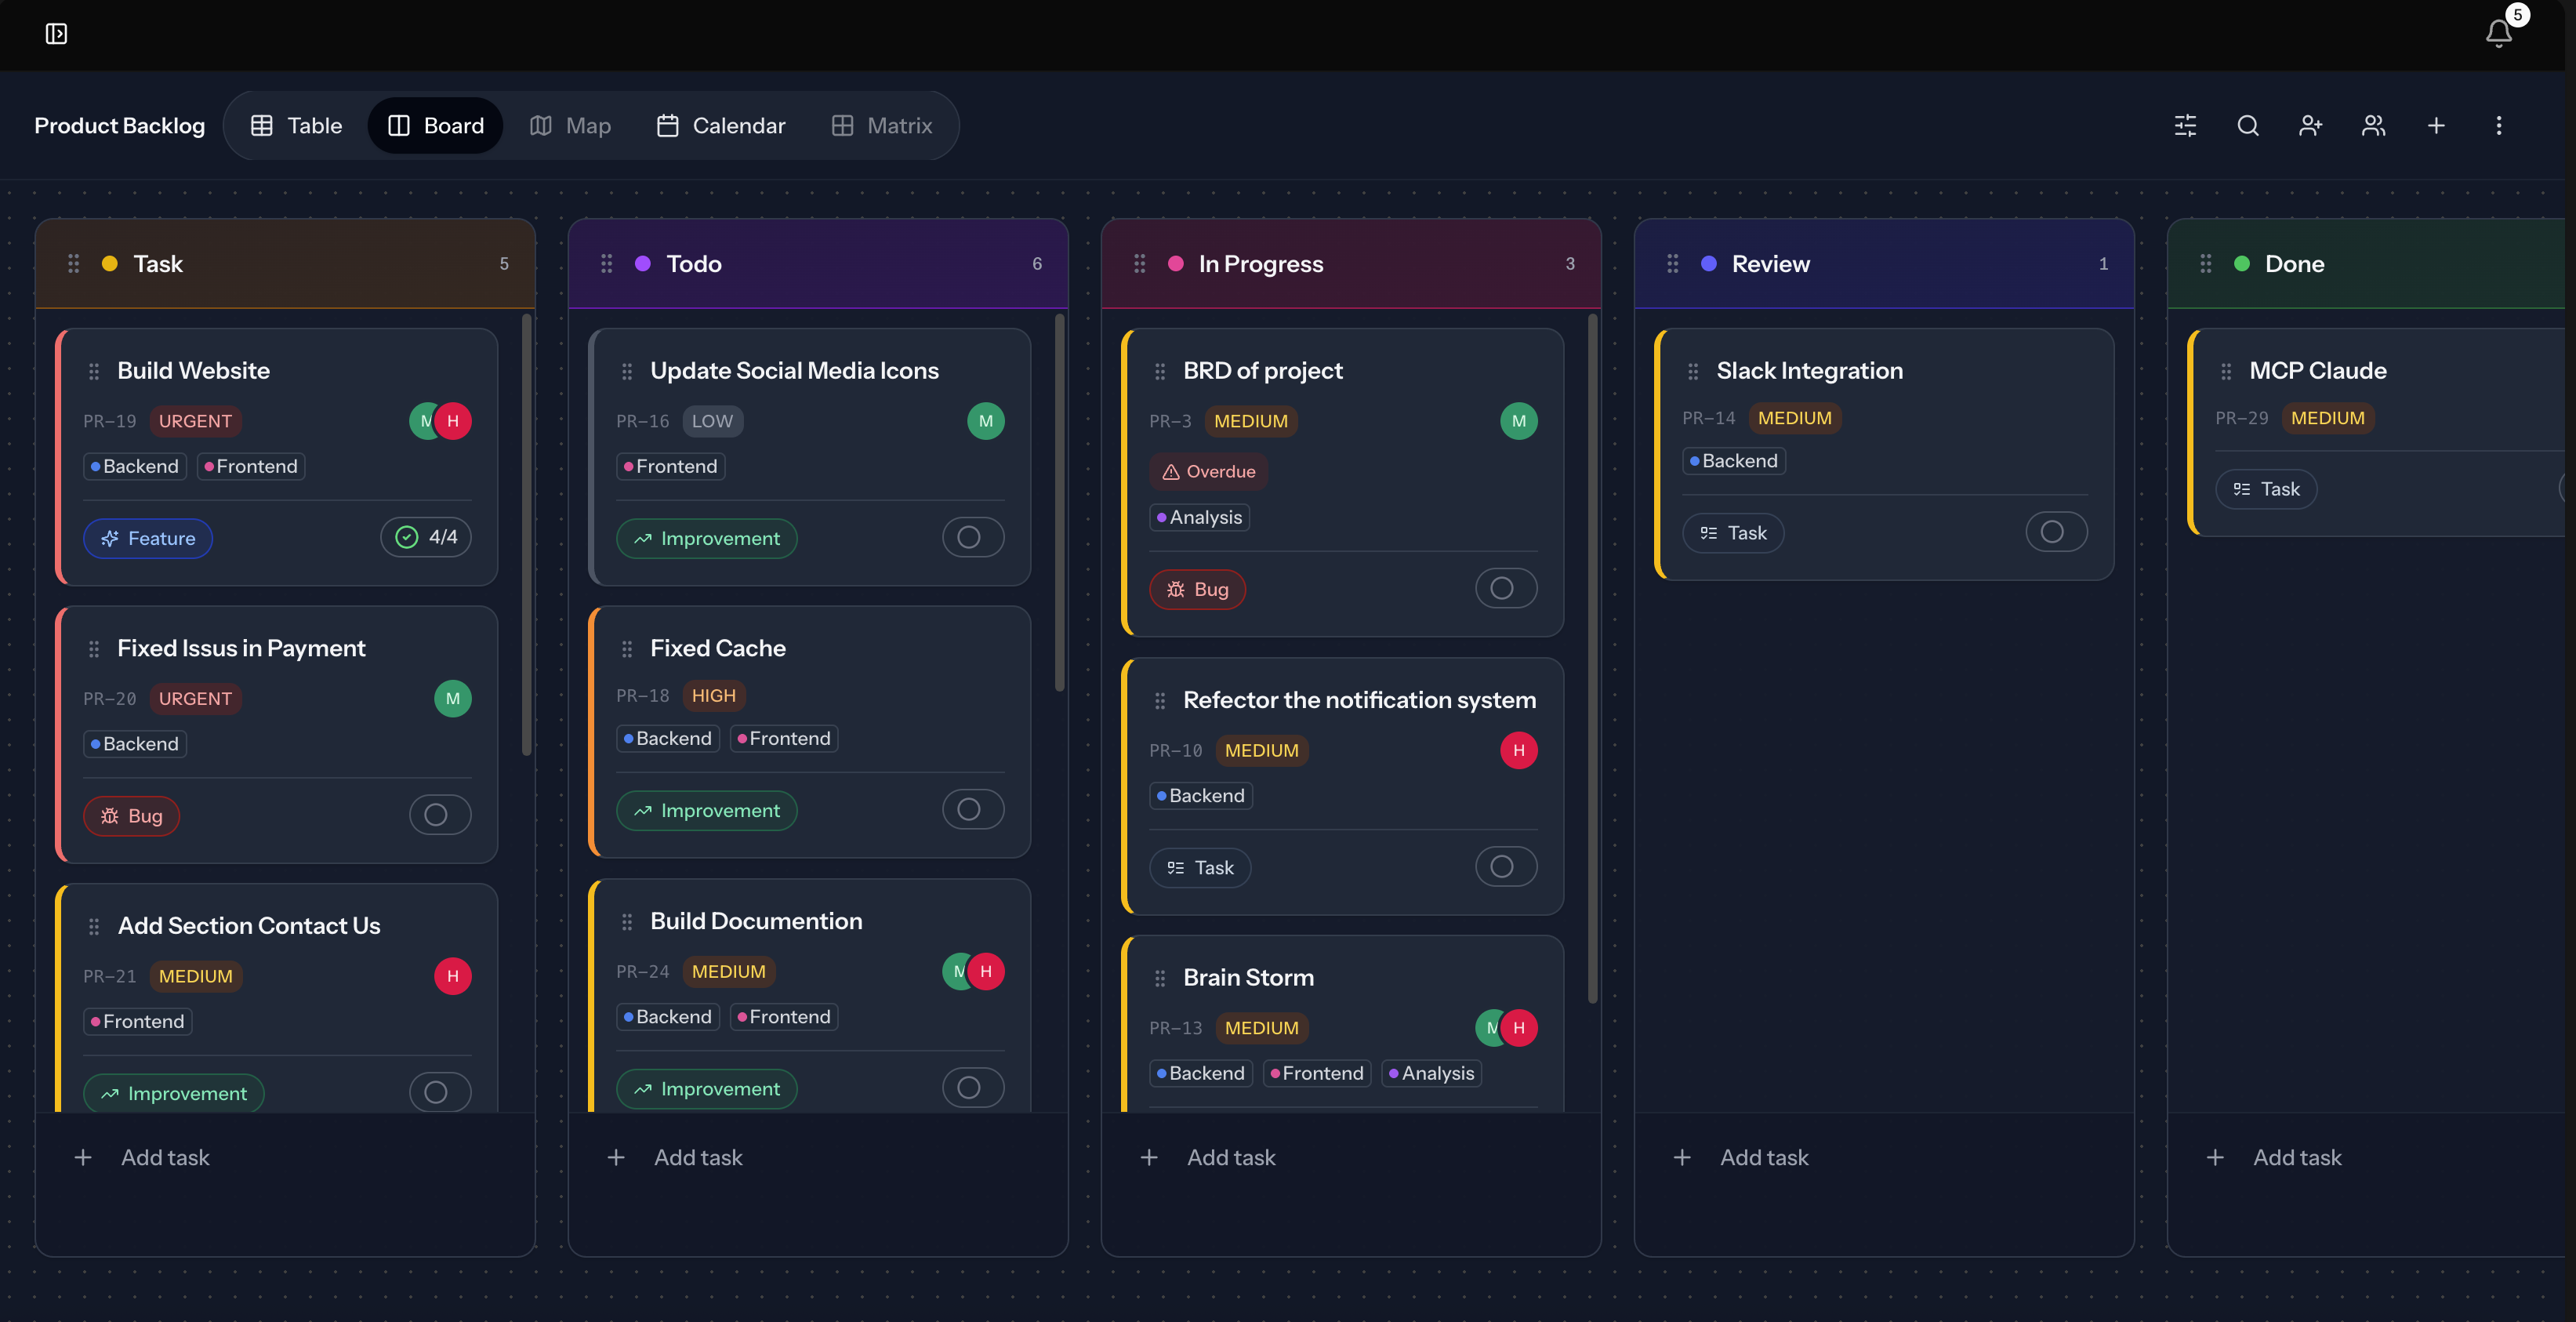
Task: Click the pink In Progress column color dot
Action: click(1176, 264)
